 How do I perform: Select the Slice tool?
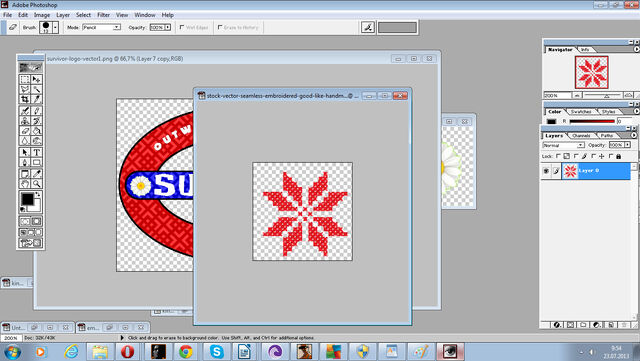[x=36, y=99]
